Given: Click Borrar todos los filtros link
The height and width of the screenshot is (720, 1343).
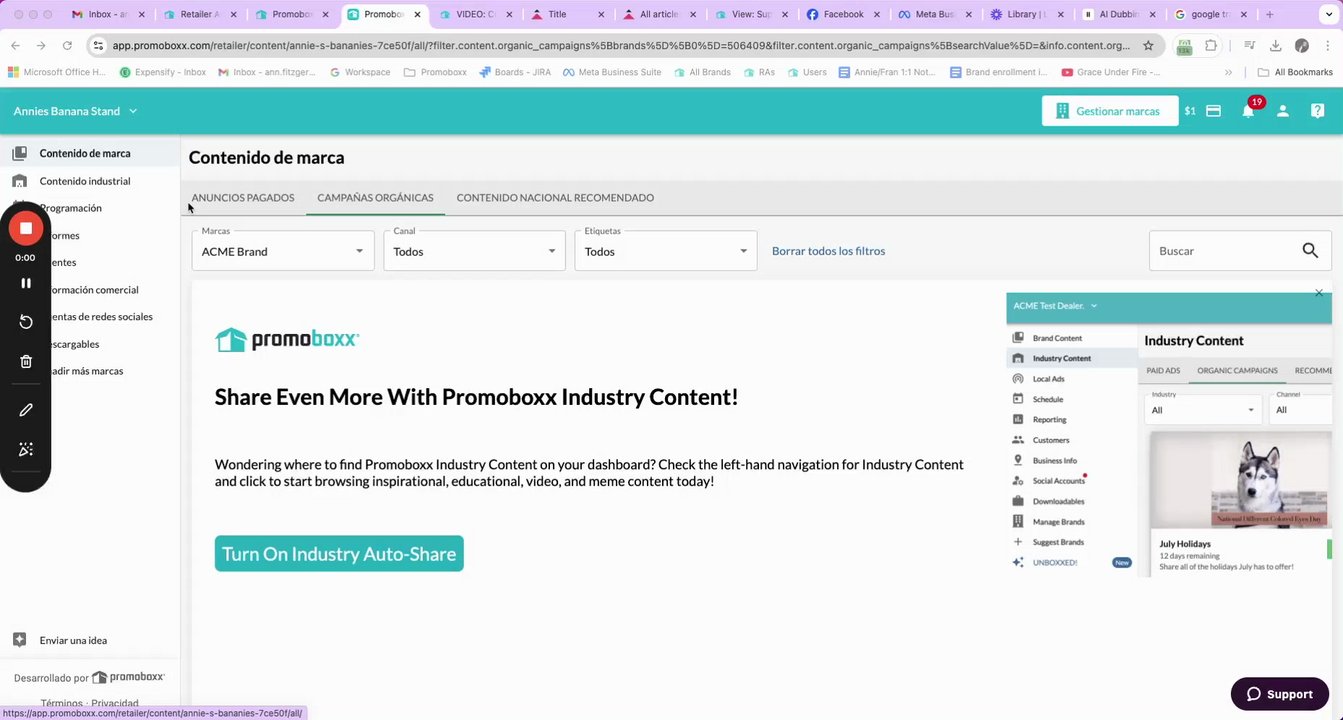Looking at the screenshot, I should [x=828, y=251].
